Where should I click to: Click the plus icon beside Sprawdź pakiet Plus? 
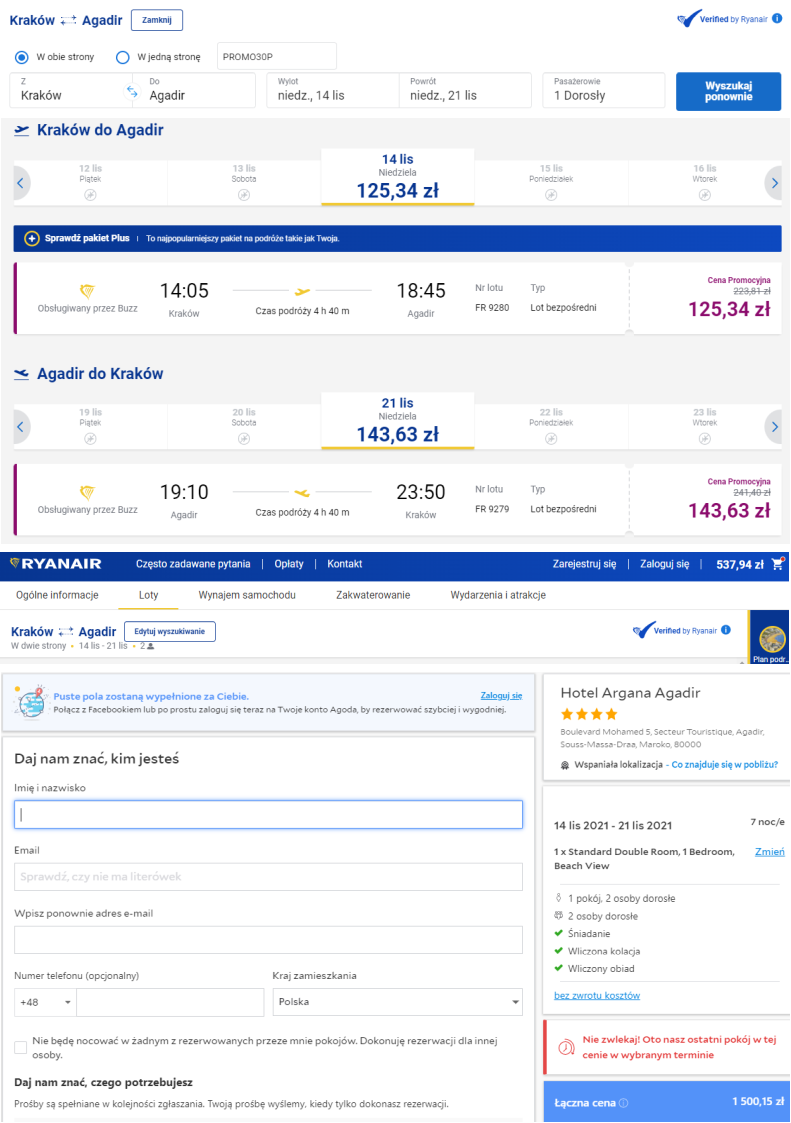pos(32,238)
